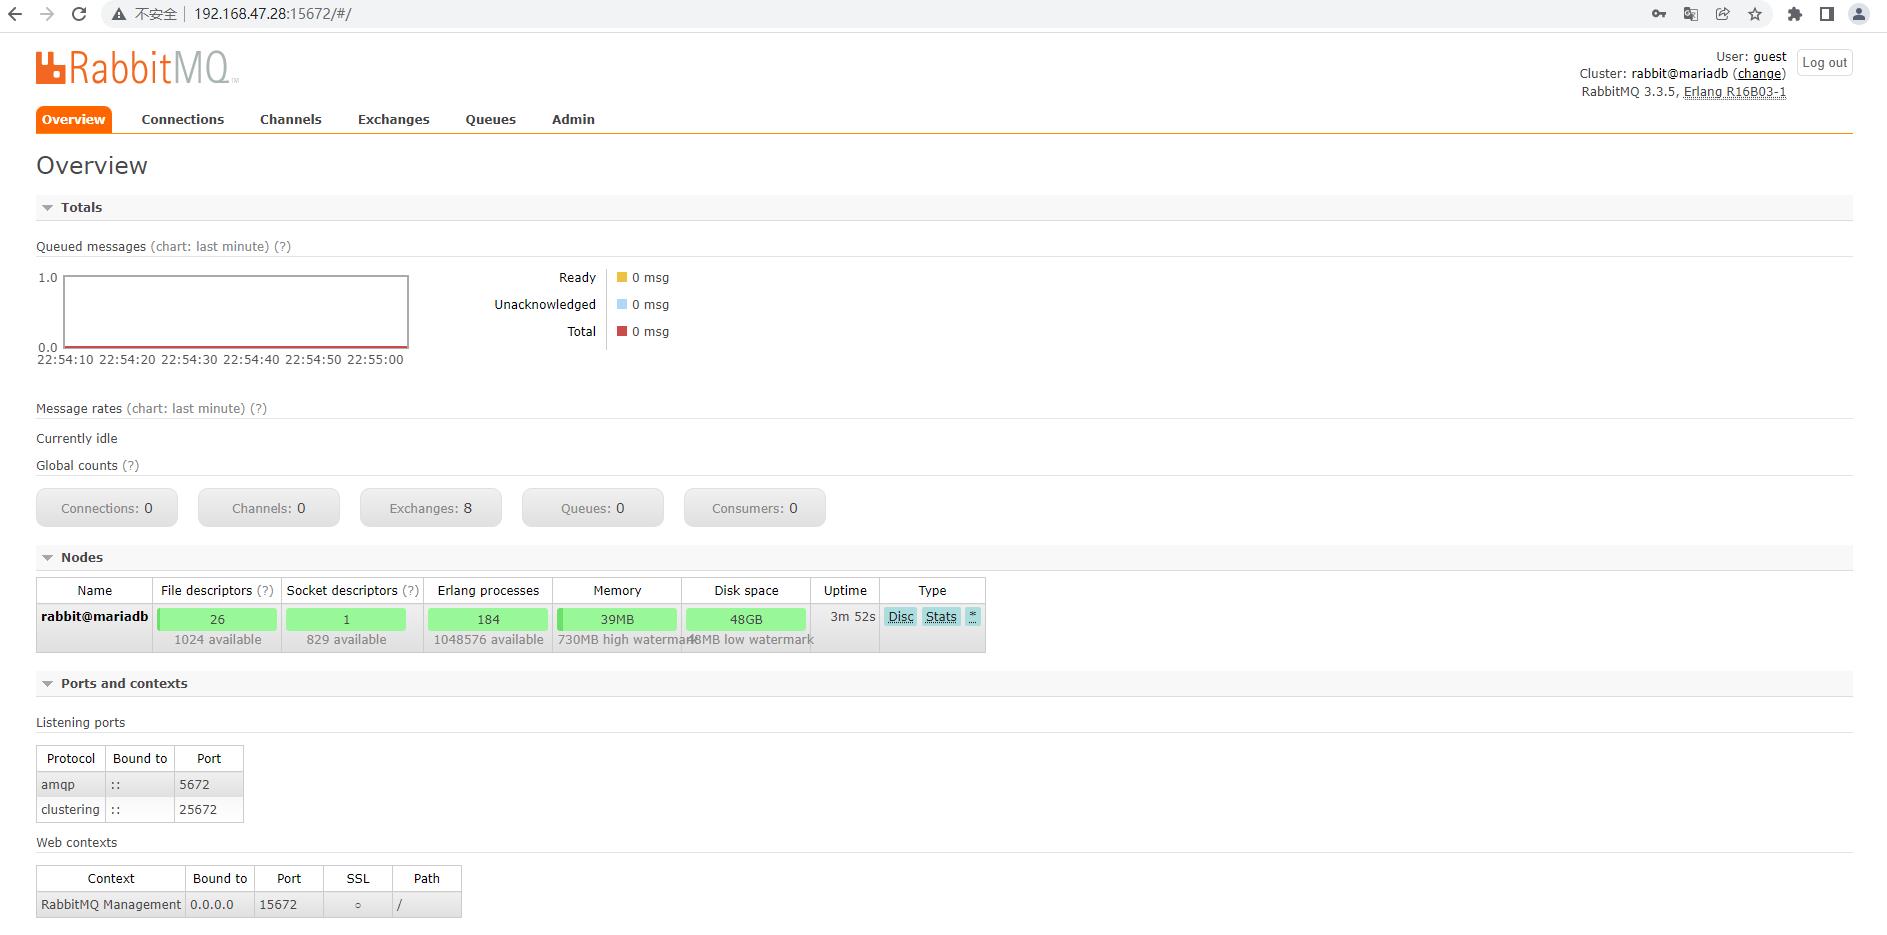Go back using browser back arrow
Viewport: 1887px width, 935px height.
click(15, 14)
